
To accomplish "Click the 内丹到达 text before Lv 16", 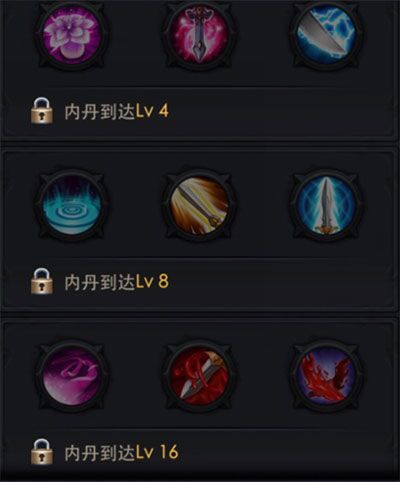I will click(x=100, y=453).
